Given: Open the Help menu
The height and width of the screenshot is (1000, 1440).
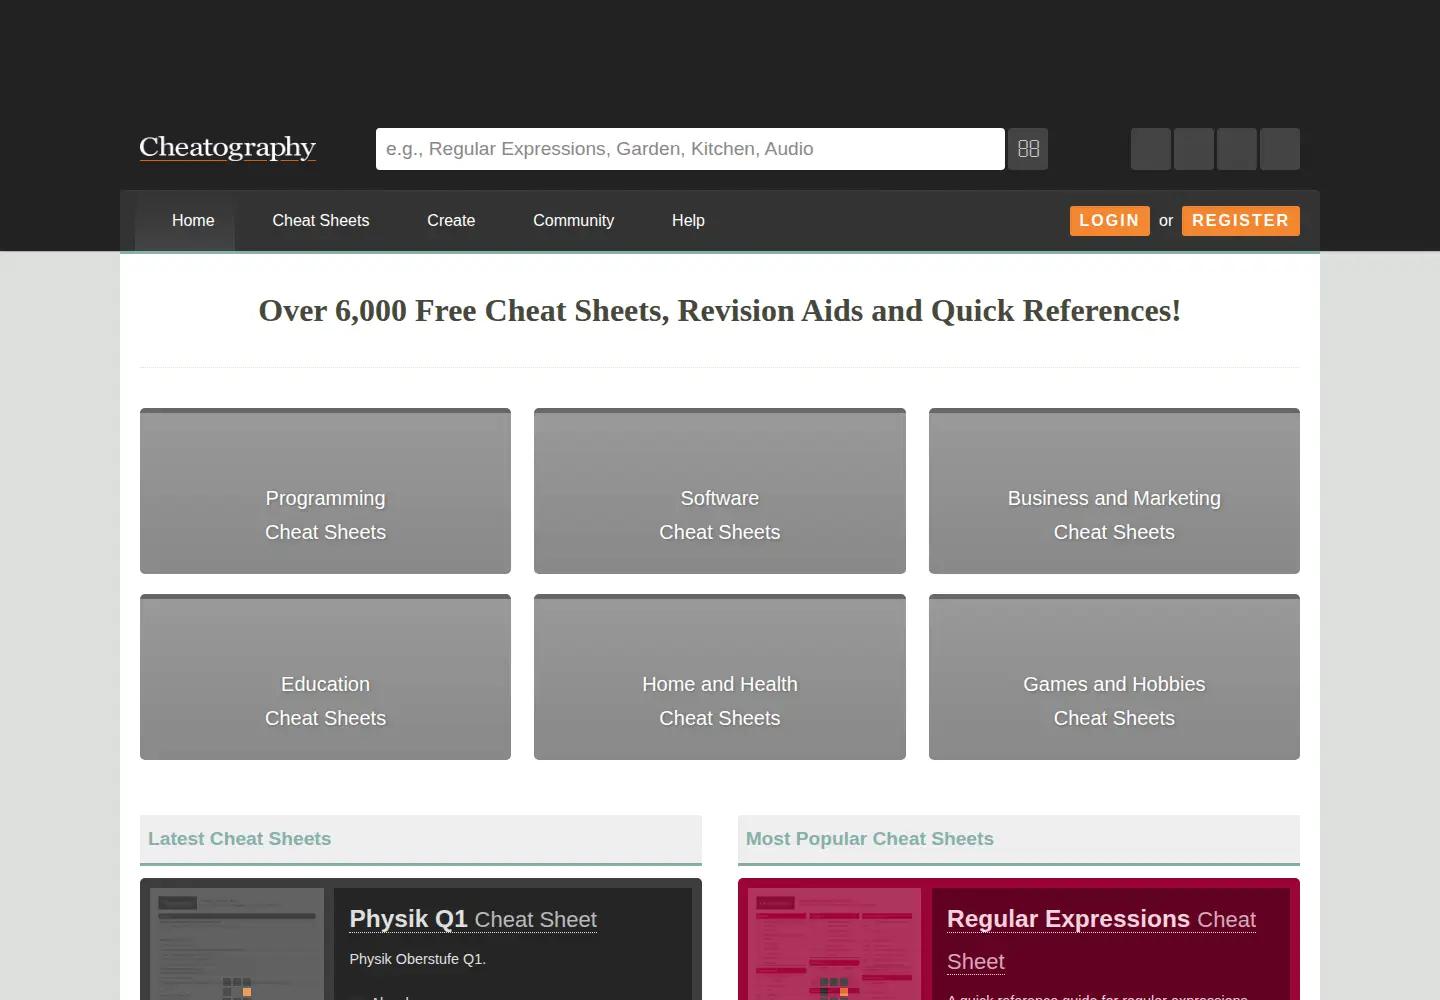Looking at the screenshot, I should (688, 220).
